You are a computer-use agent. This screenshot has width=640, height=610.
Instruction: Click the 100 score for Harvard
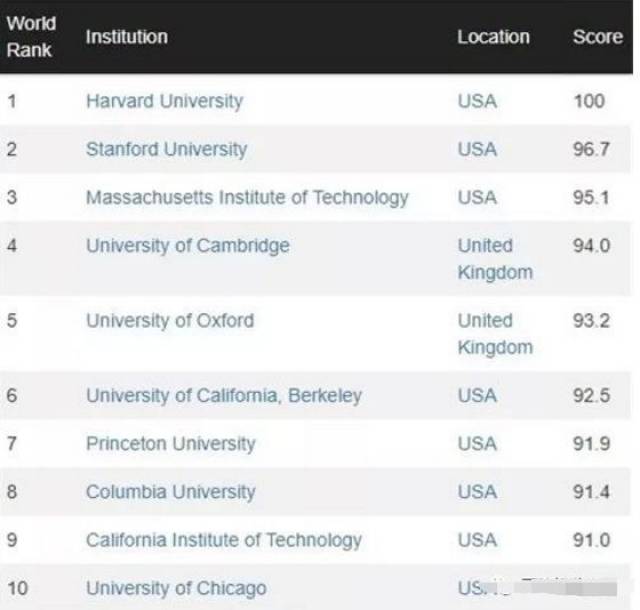pos(589,101)
